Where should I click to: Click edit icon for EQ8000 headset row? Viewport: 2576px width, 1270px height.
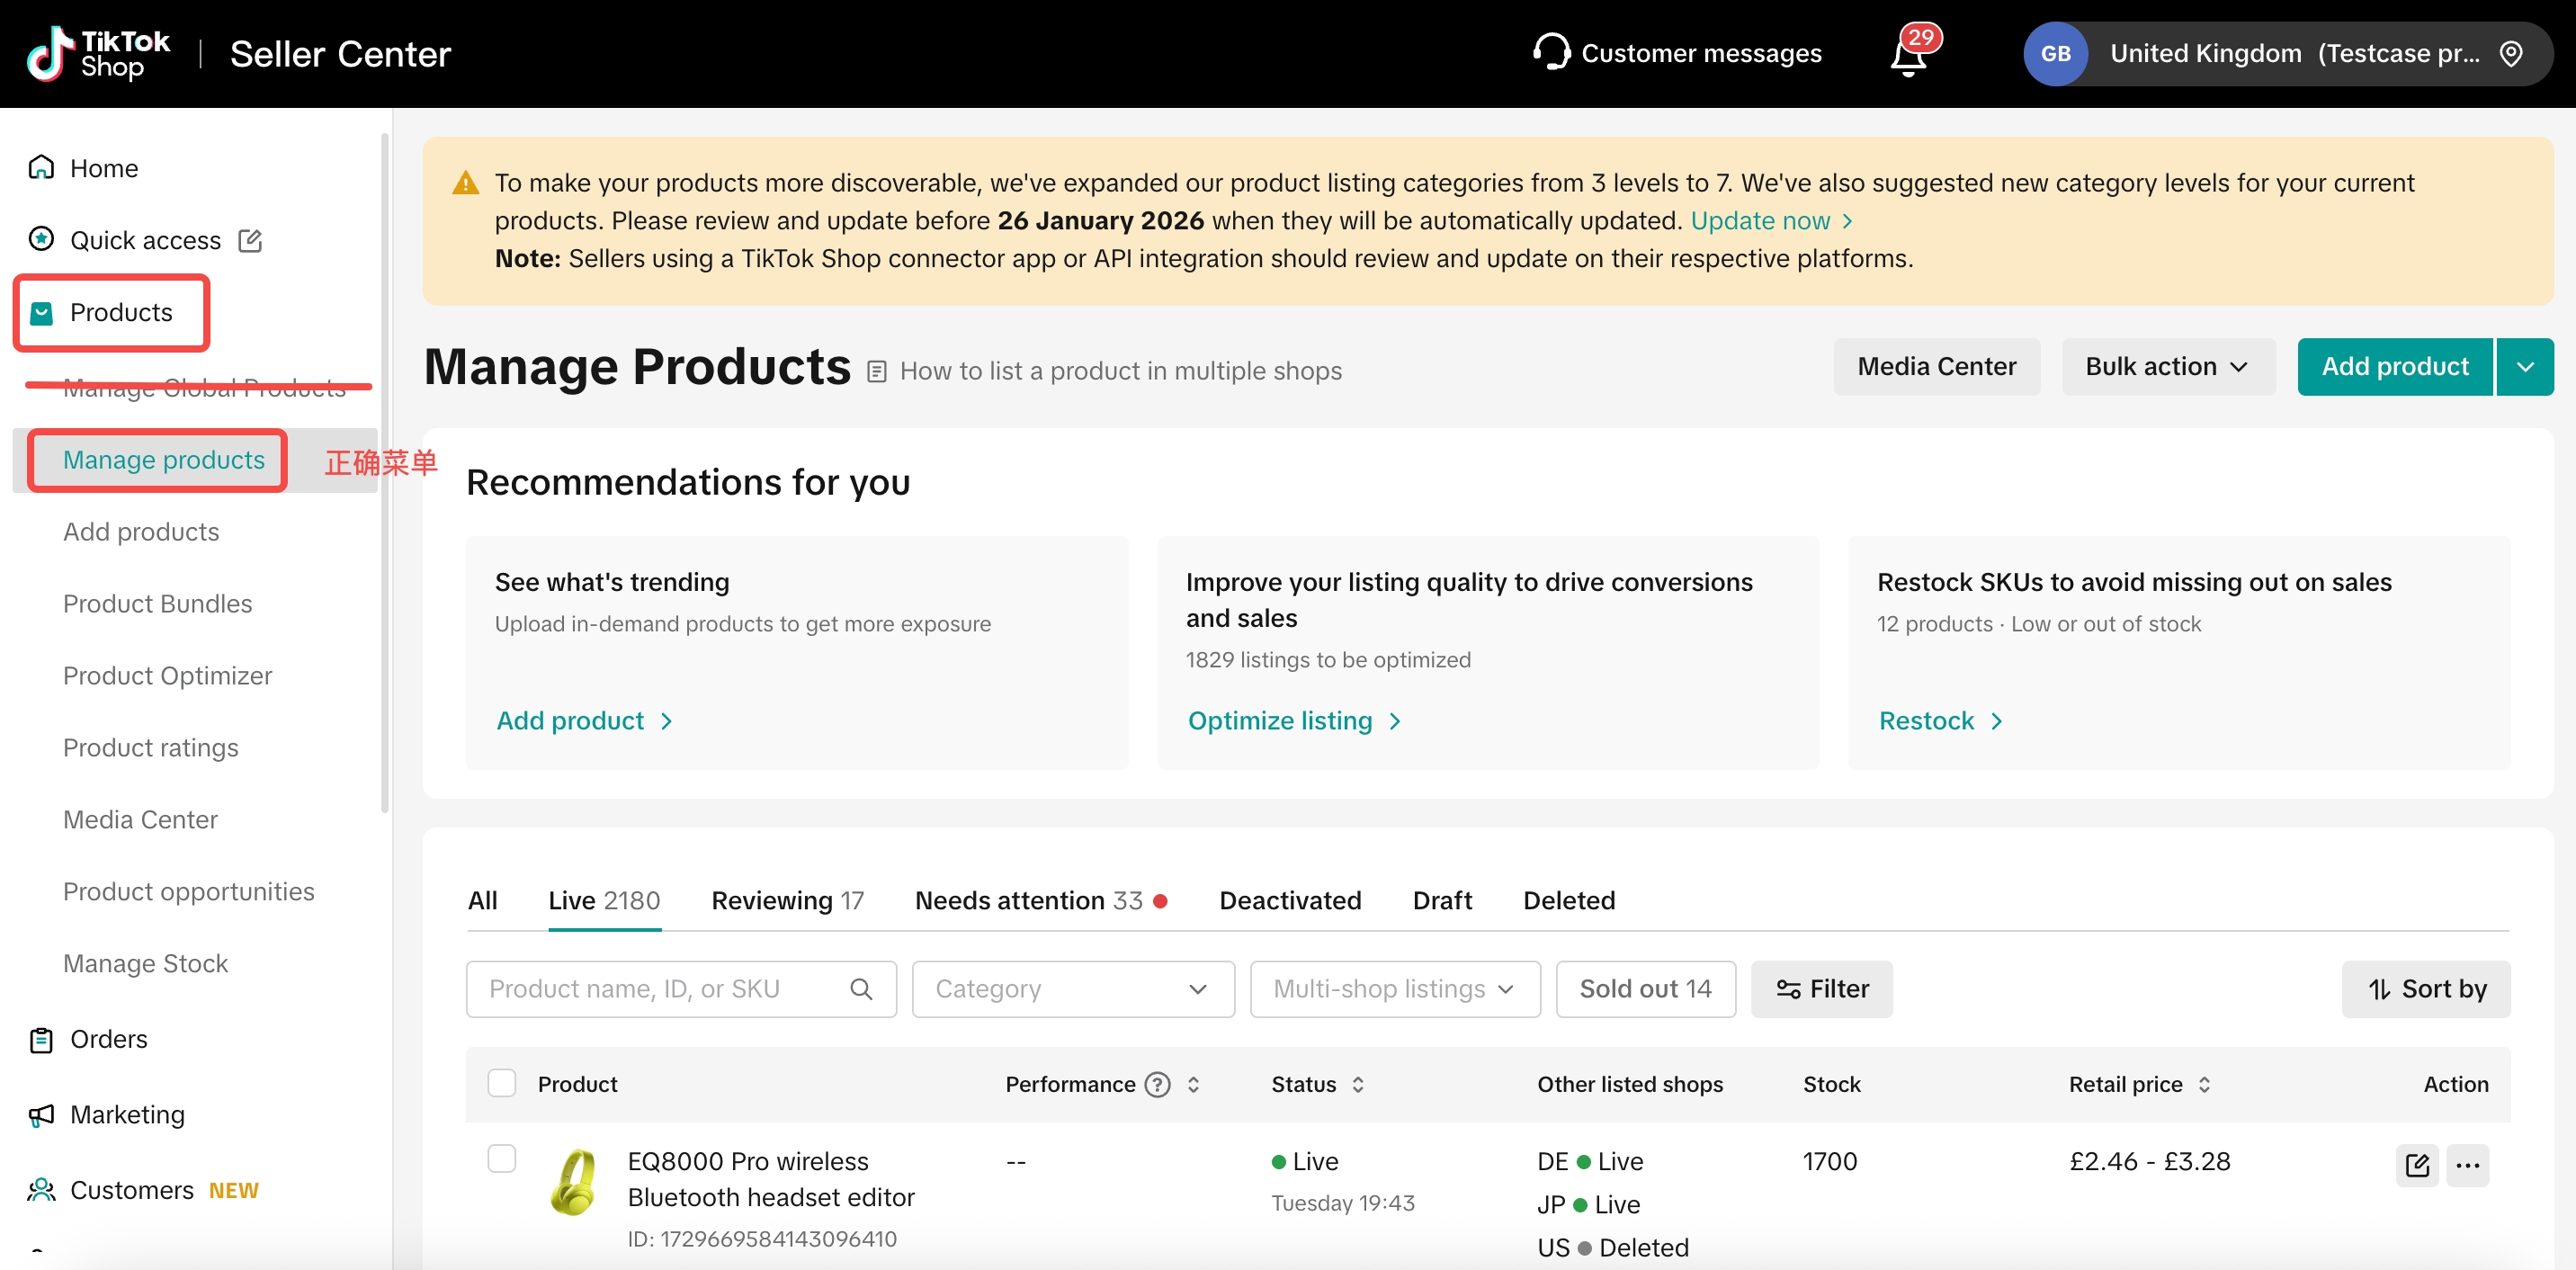pos(2416,1165)
